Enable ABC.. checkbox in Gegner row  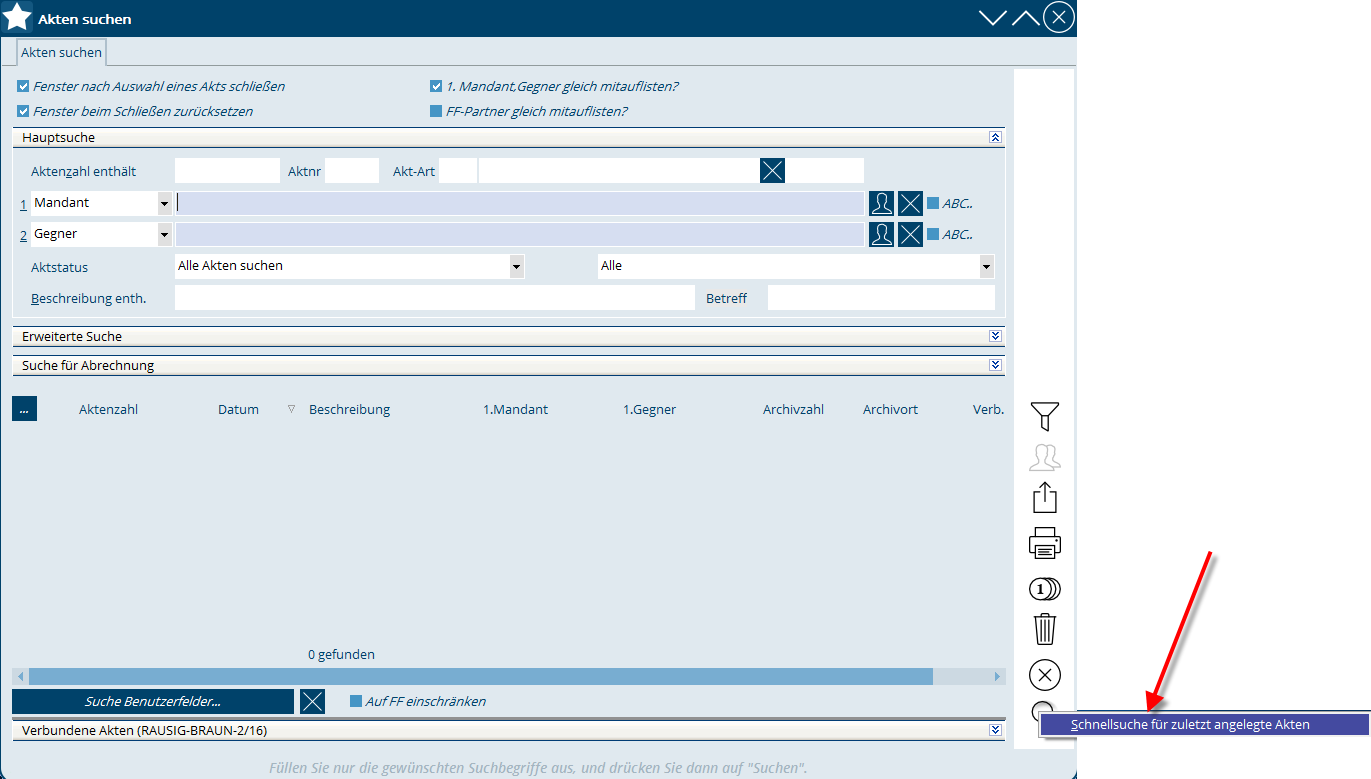coord(933,234)
